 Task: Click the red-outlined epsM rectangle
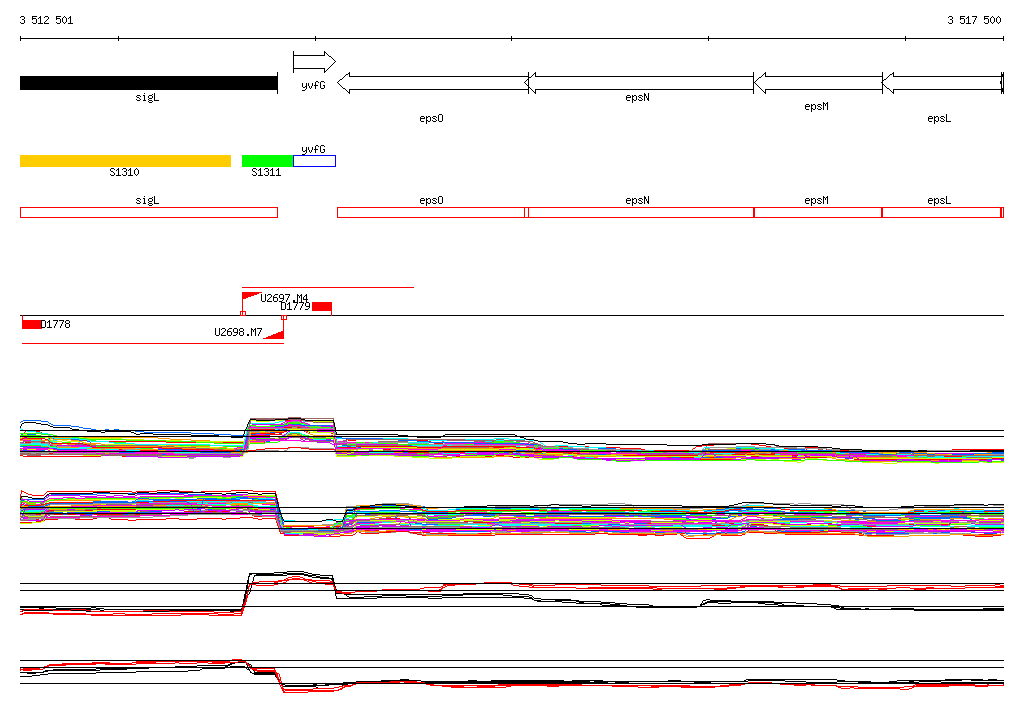click(x=817, y=212)
